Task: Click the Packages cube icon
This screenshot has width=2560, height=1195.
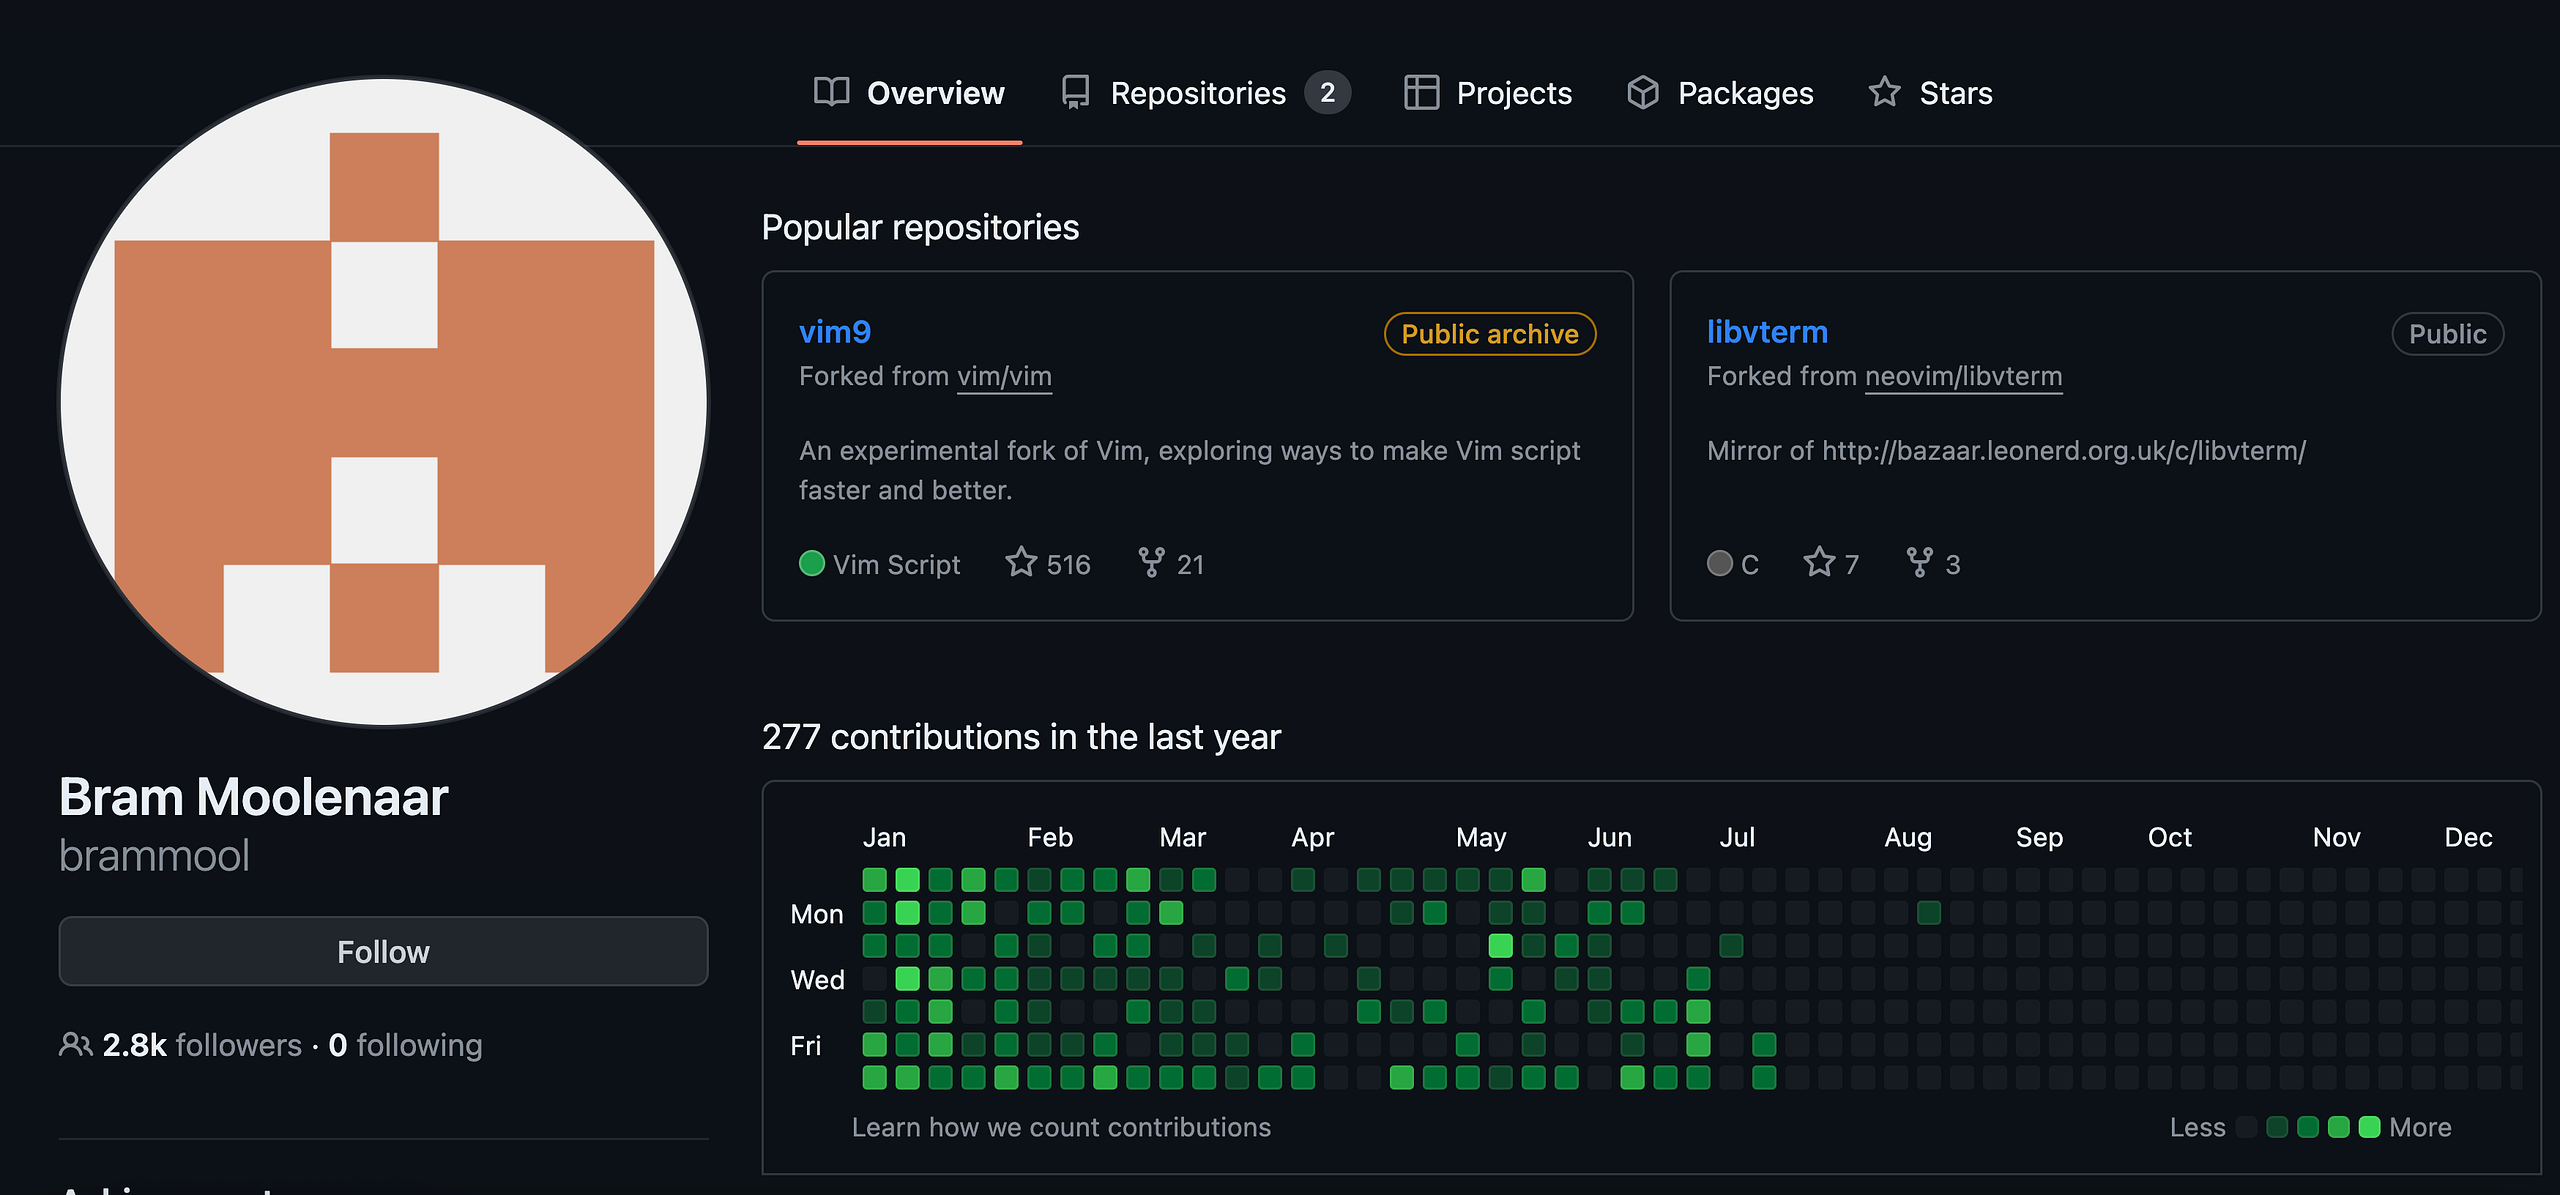Action: point(1642,92)
